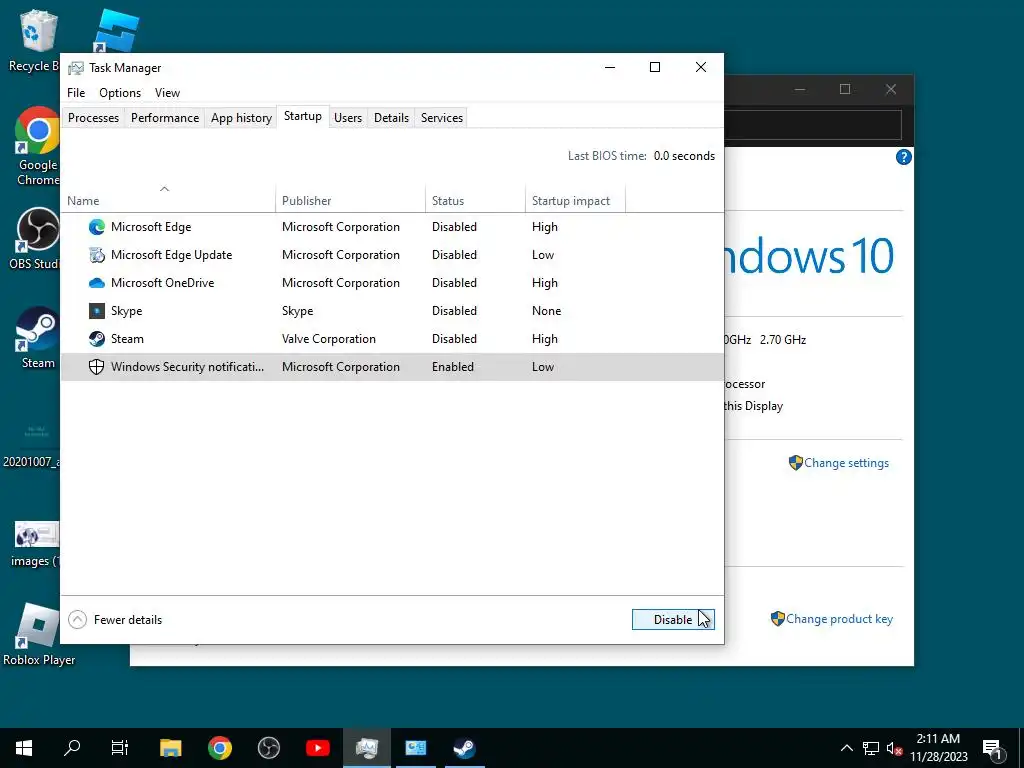
Task: Open OBS Studio desktop shortcut
Action: coord(37,239)
